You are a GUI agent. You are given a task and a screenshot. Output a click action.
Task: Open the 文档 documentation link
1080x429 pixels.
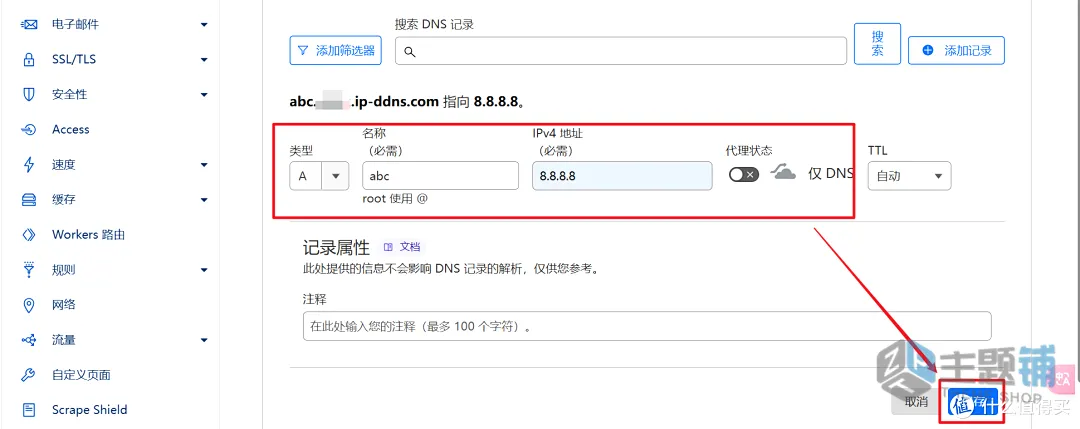[410, 247]
